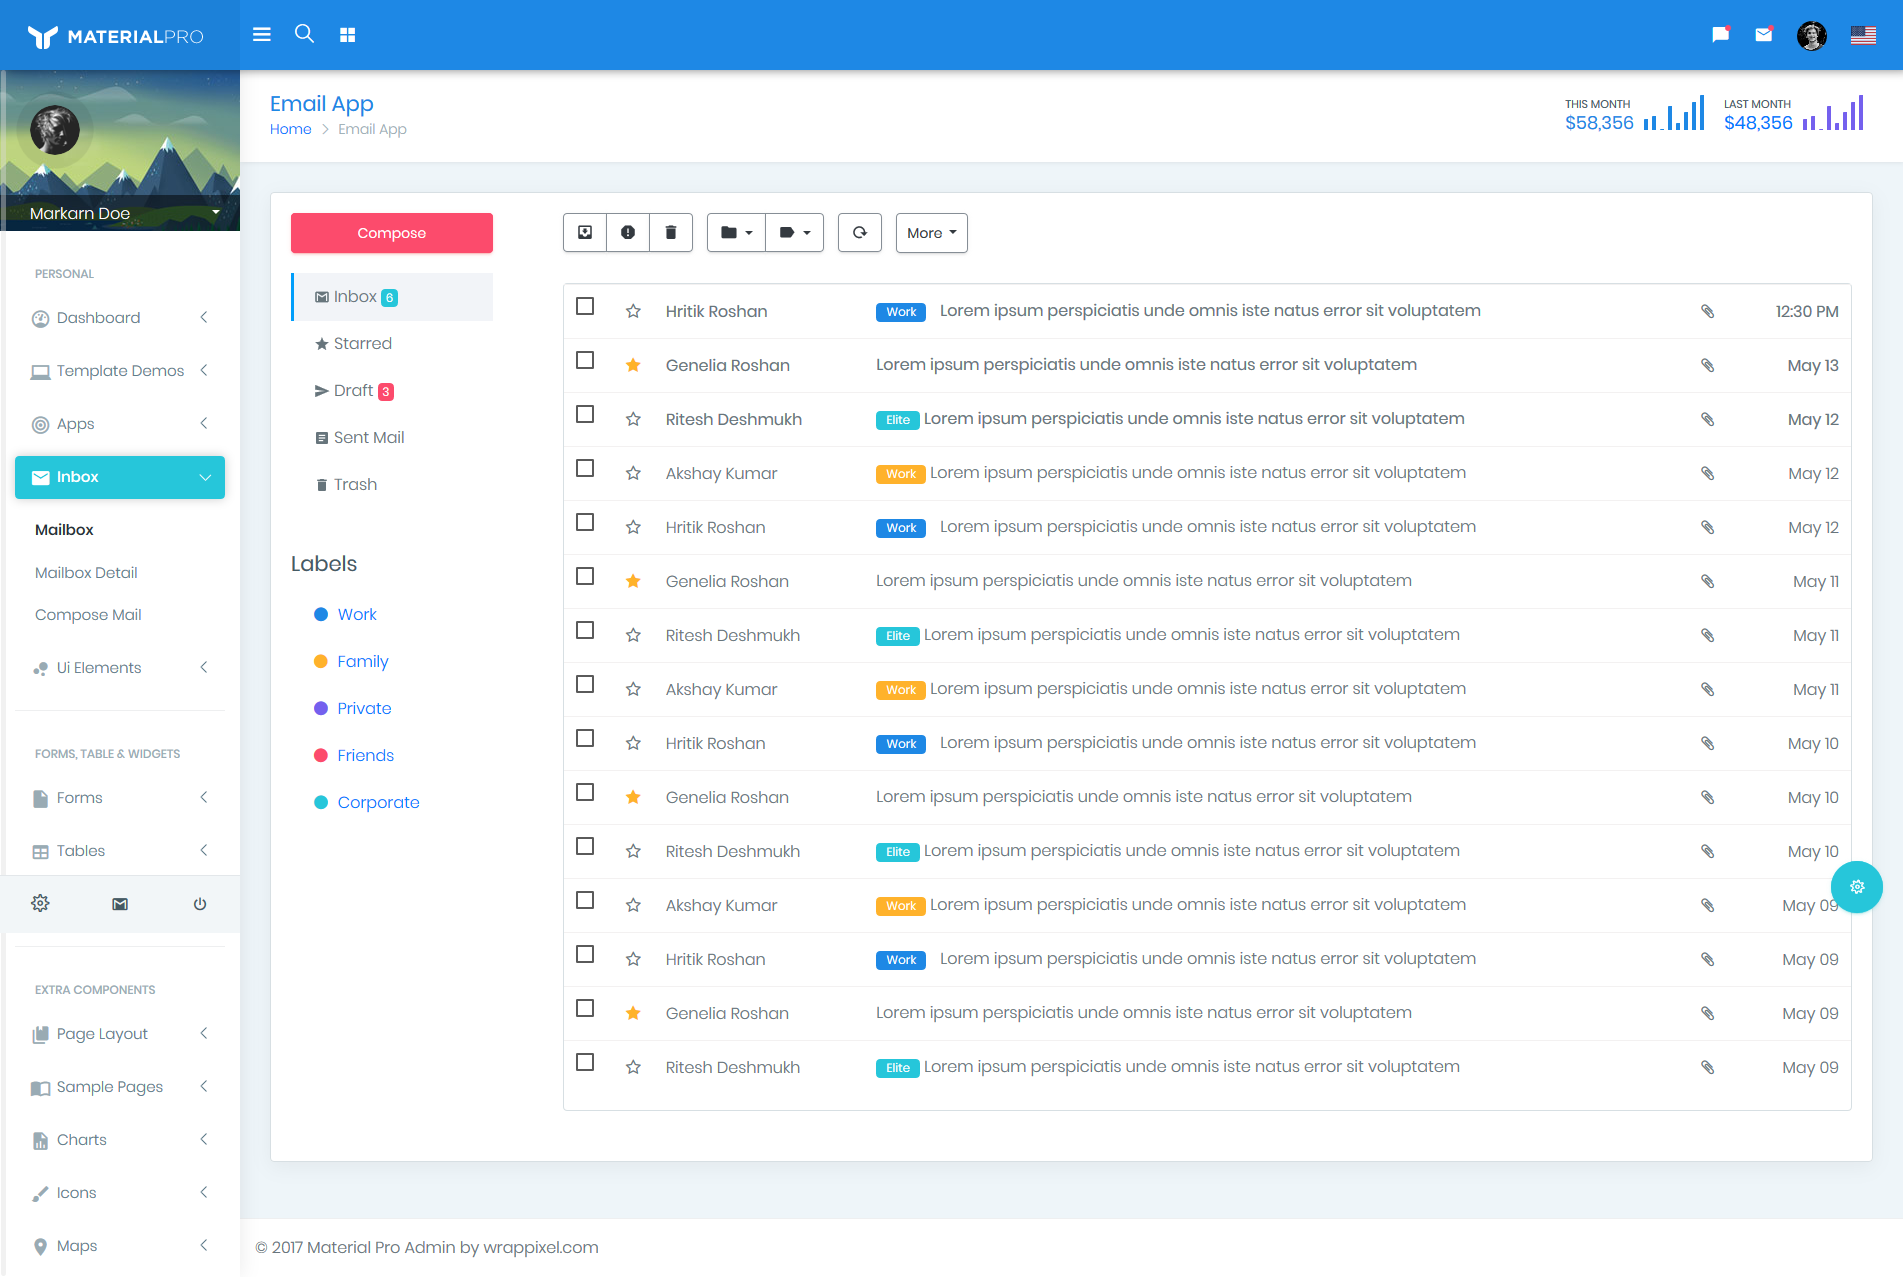Go to Compose Mail in sidebar

88,615
